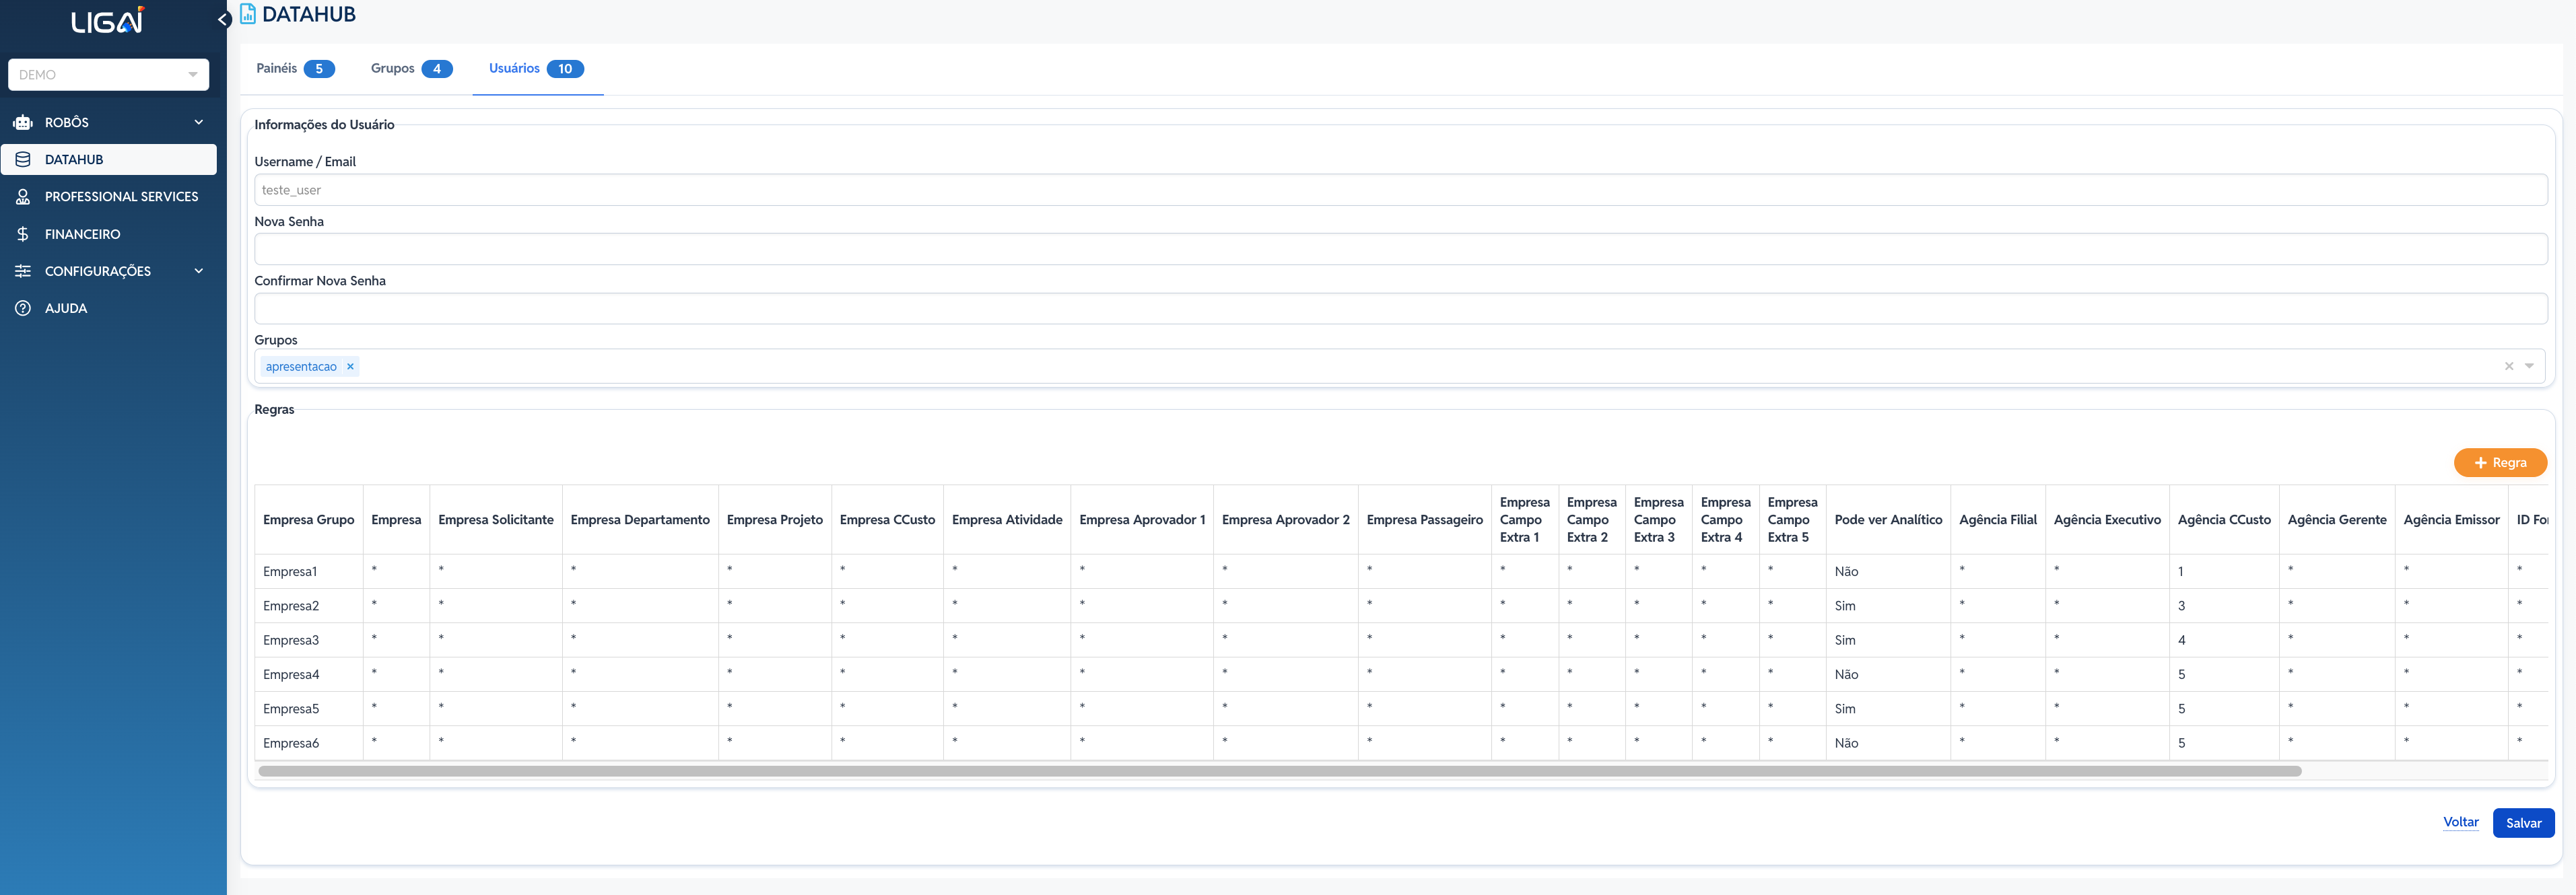This screenshot has height=895, width=2576.
Task: Click the Voltar link
Action: pos(2460,822)
